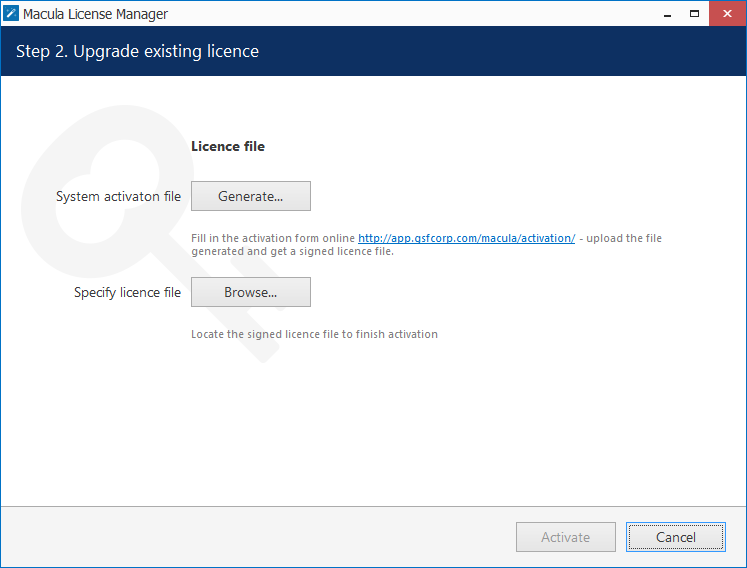Image resolution: width=747 pixels, height=568 pixels.
Task: Click the 'Macula License Manager' window title
Action: click(x=95, y=14)
